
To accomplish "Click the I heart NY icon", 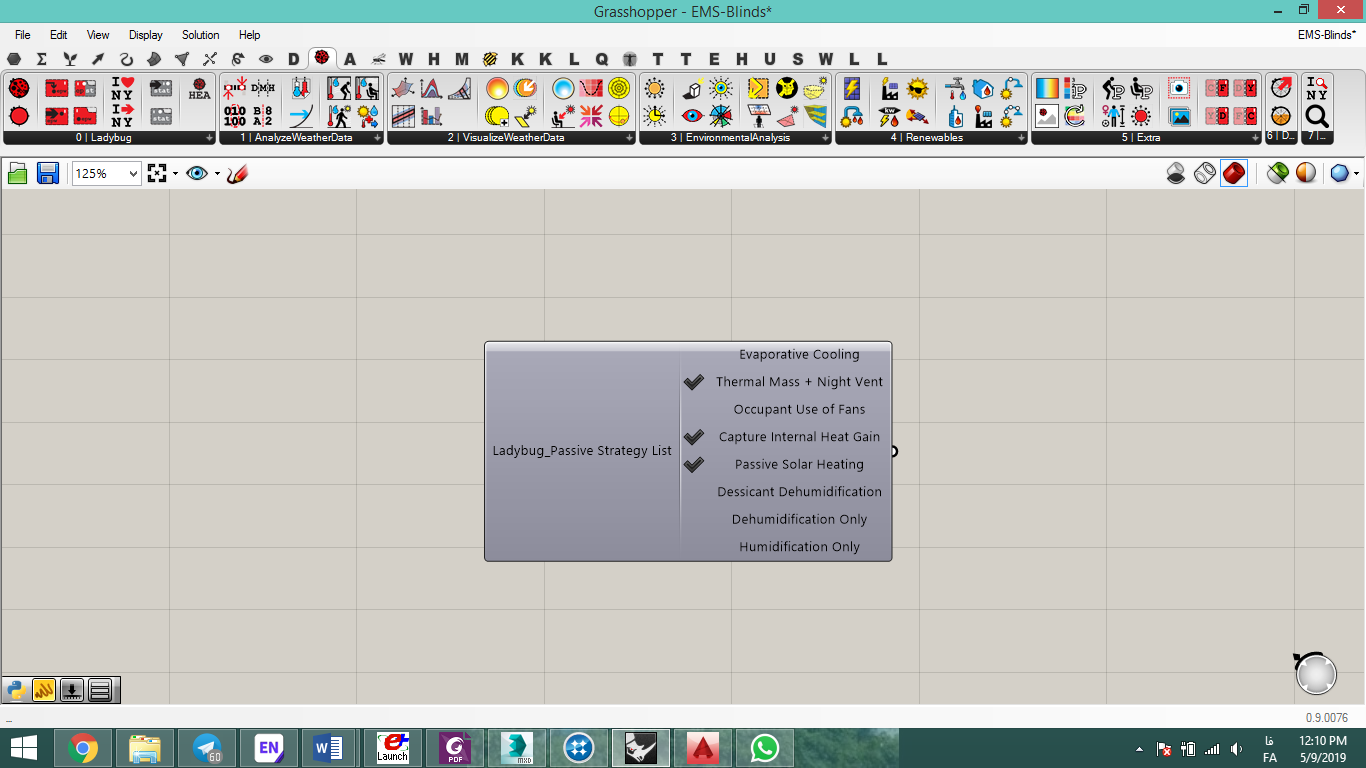I will tap(122, 88).
